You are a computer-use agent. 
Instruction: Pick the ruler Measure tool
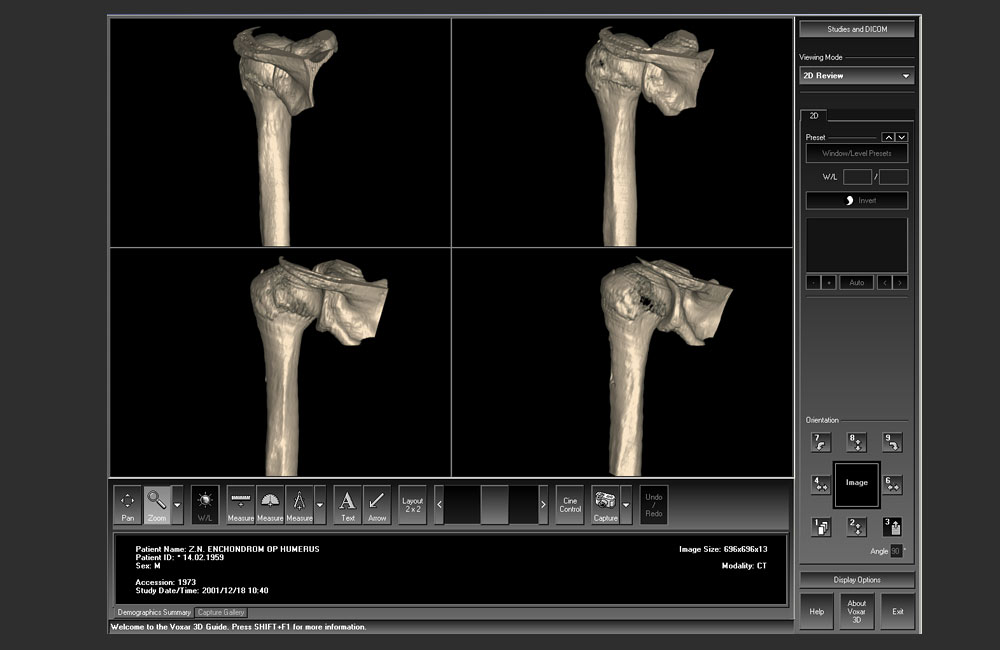click(240, 505)
